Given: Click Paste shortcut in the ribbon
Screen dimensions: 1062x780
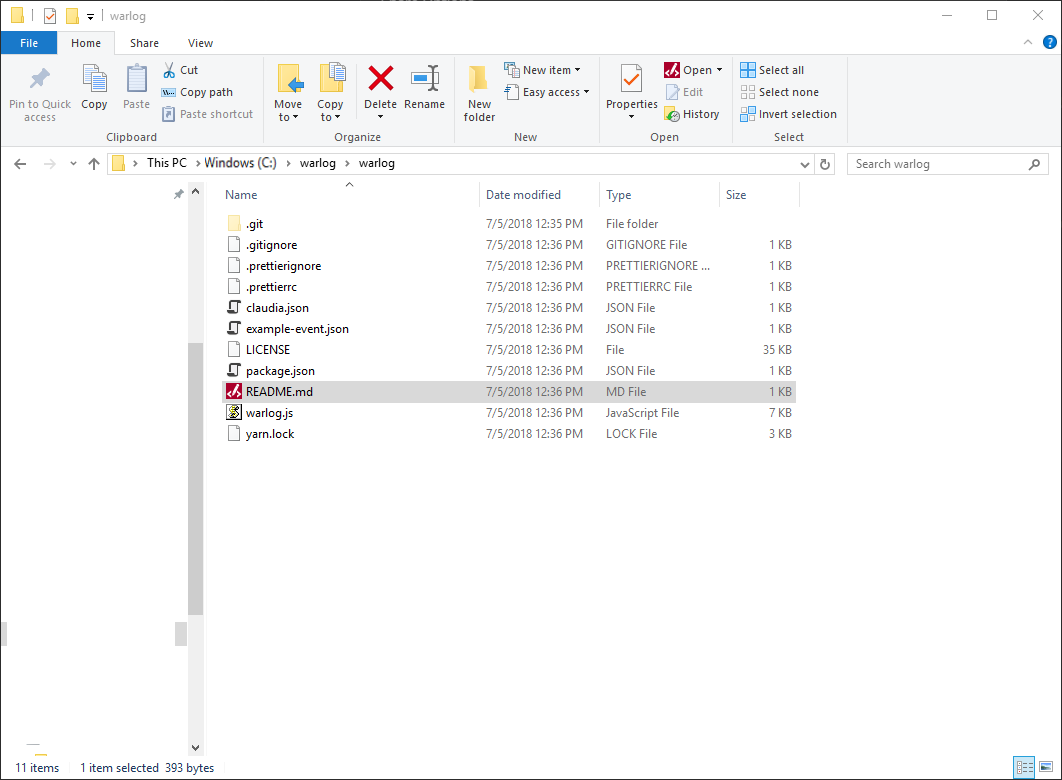Looking at the screenshot, I should pos(207,114).
